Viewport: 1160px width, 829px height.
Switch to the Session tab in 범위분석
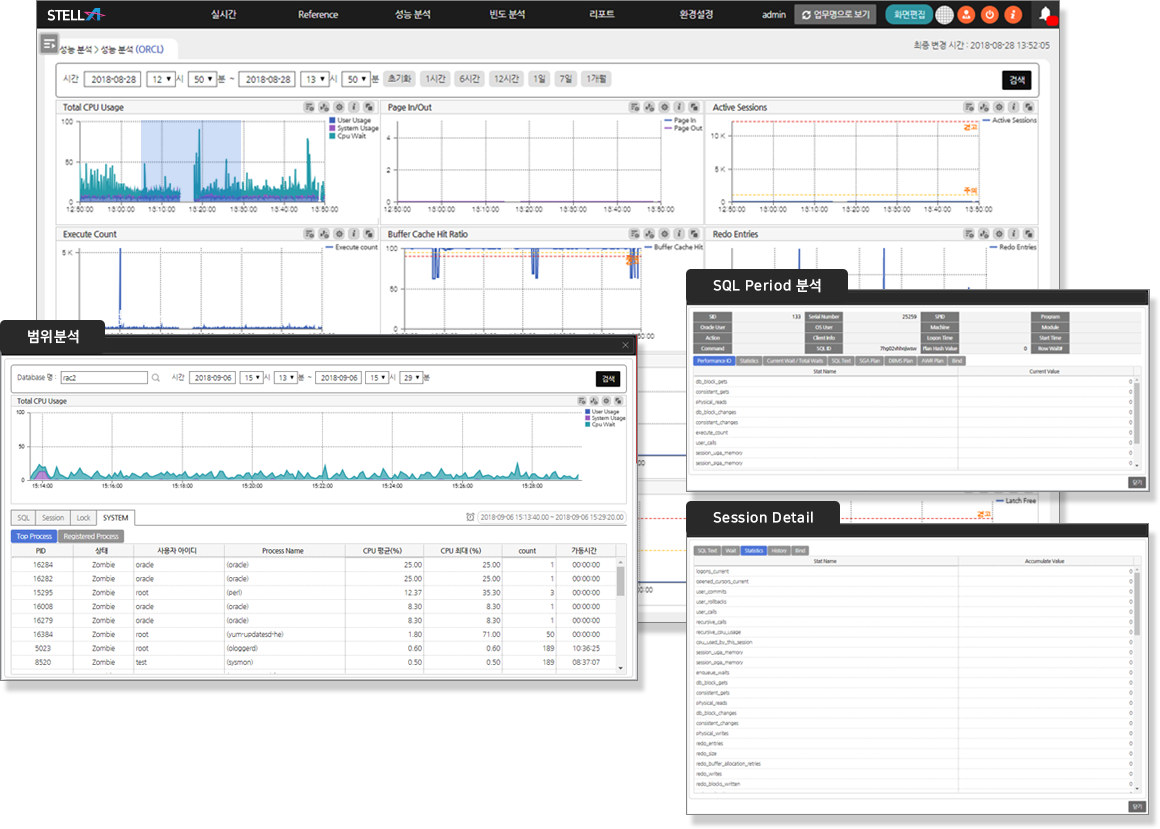pyautogui.click(x=53, y=518)
